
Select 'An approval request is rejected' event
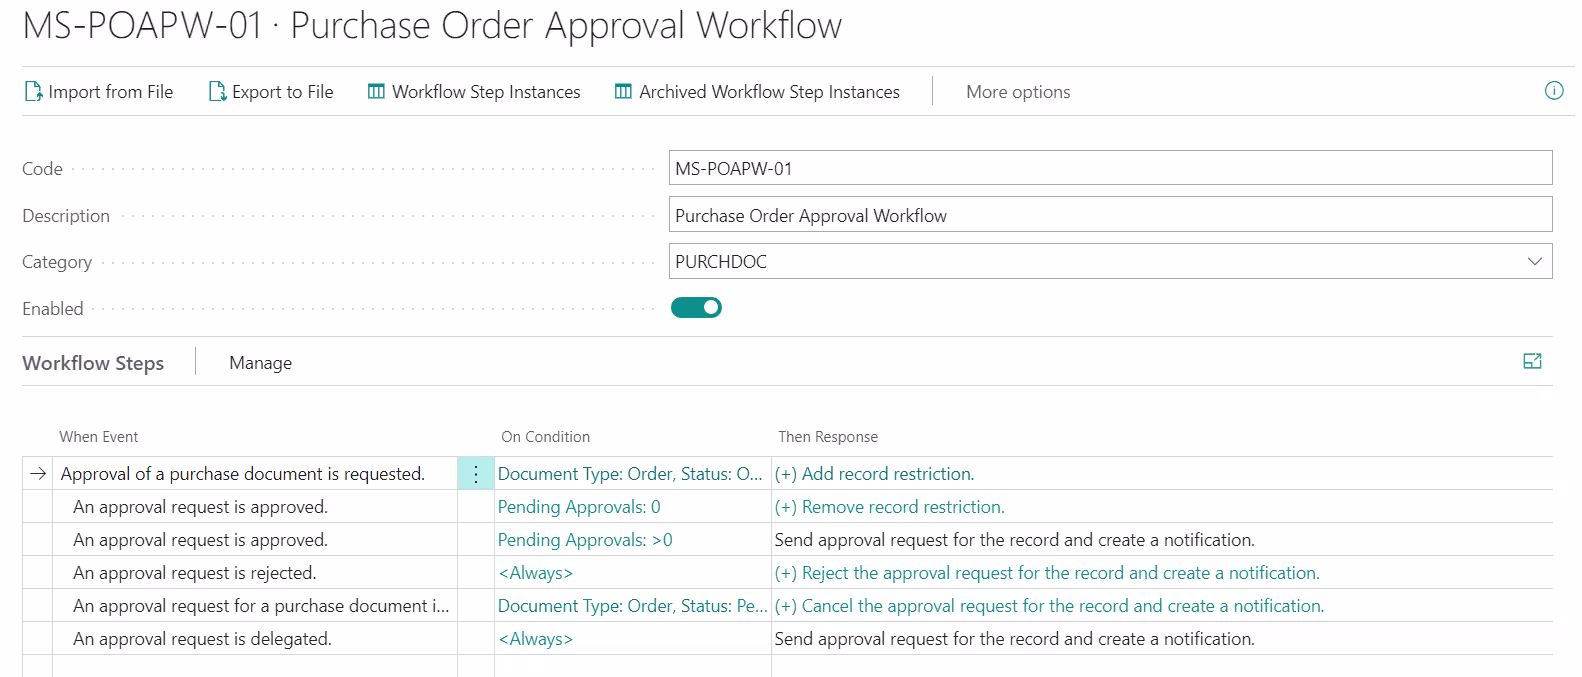coord(194,573)
